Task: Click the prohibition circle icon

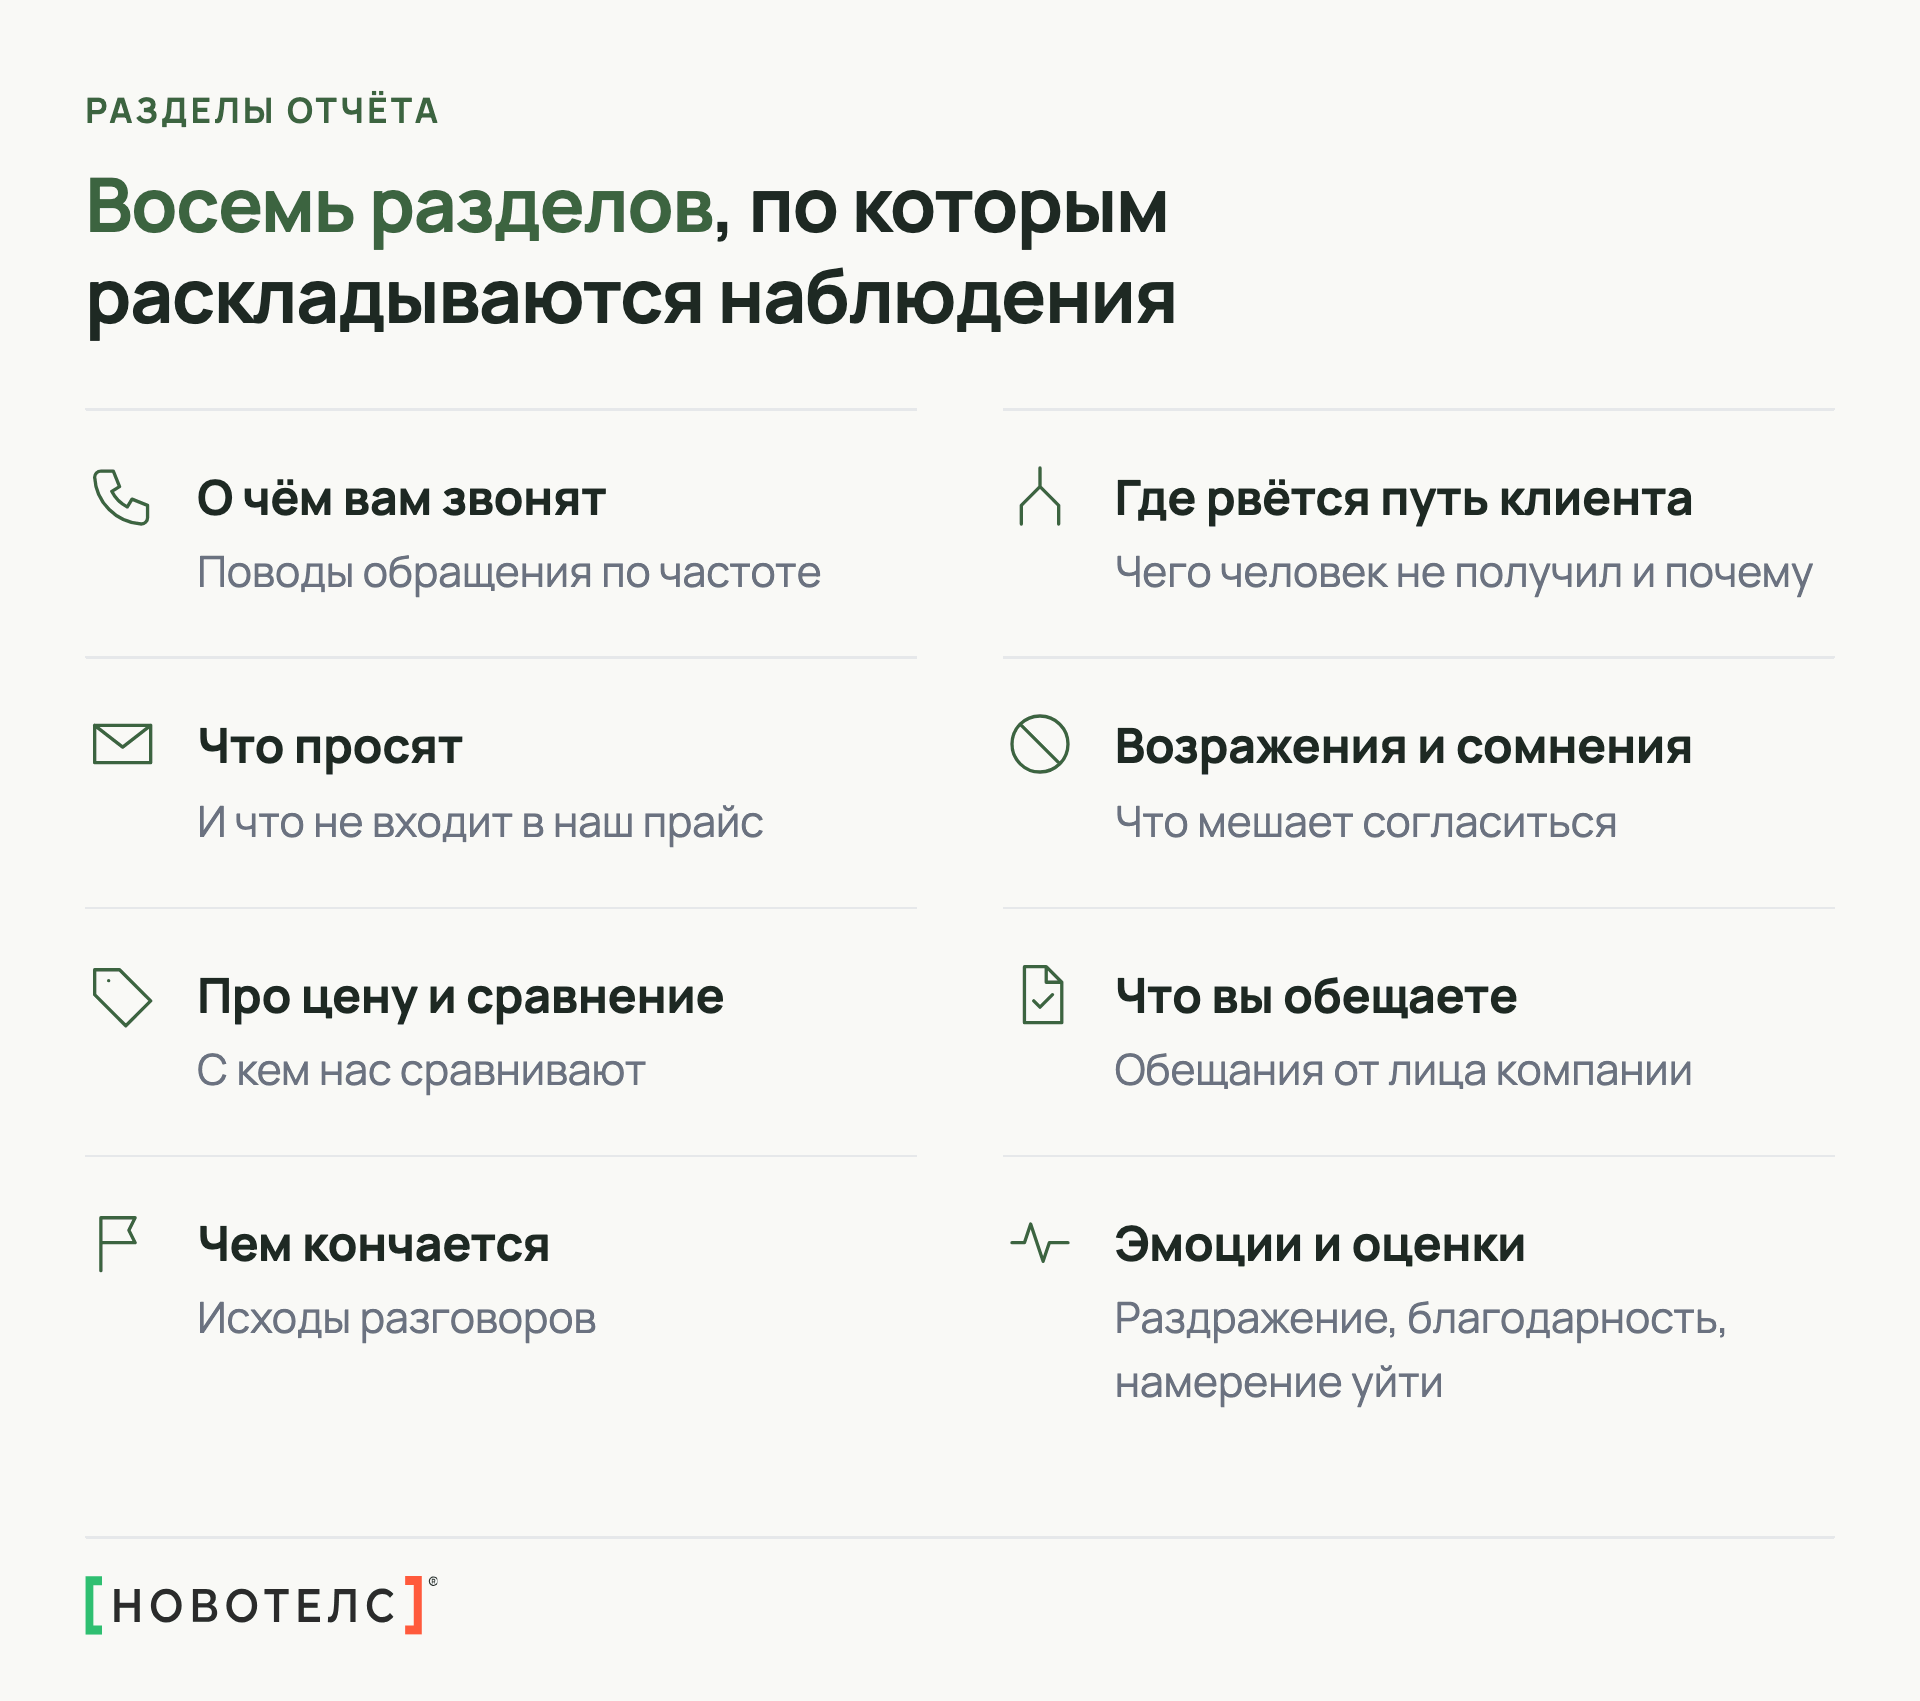Action: click(1040, 744)
